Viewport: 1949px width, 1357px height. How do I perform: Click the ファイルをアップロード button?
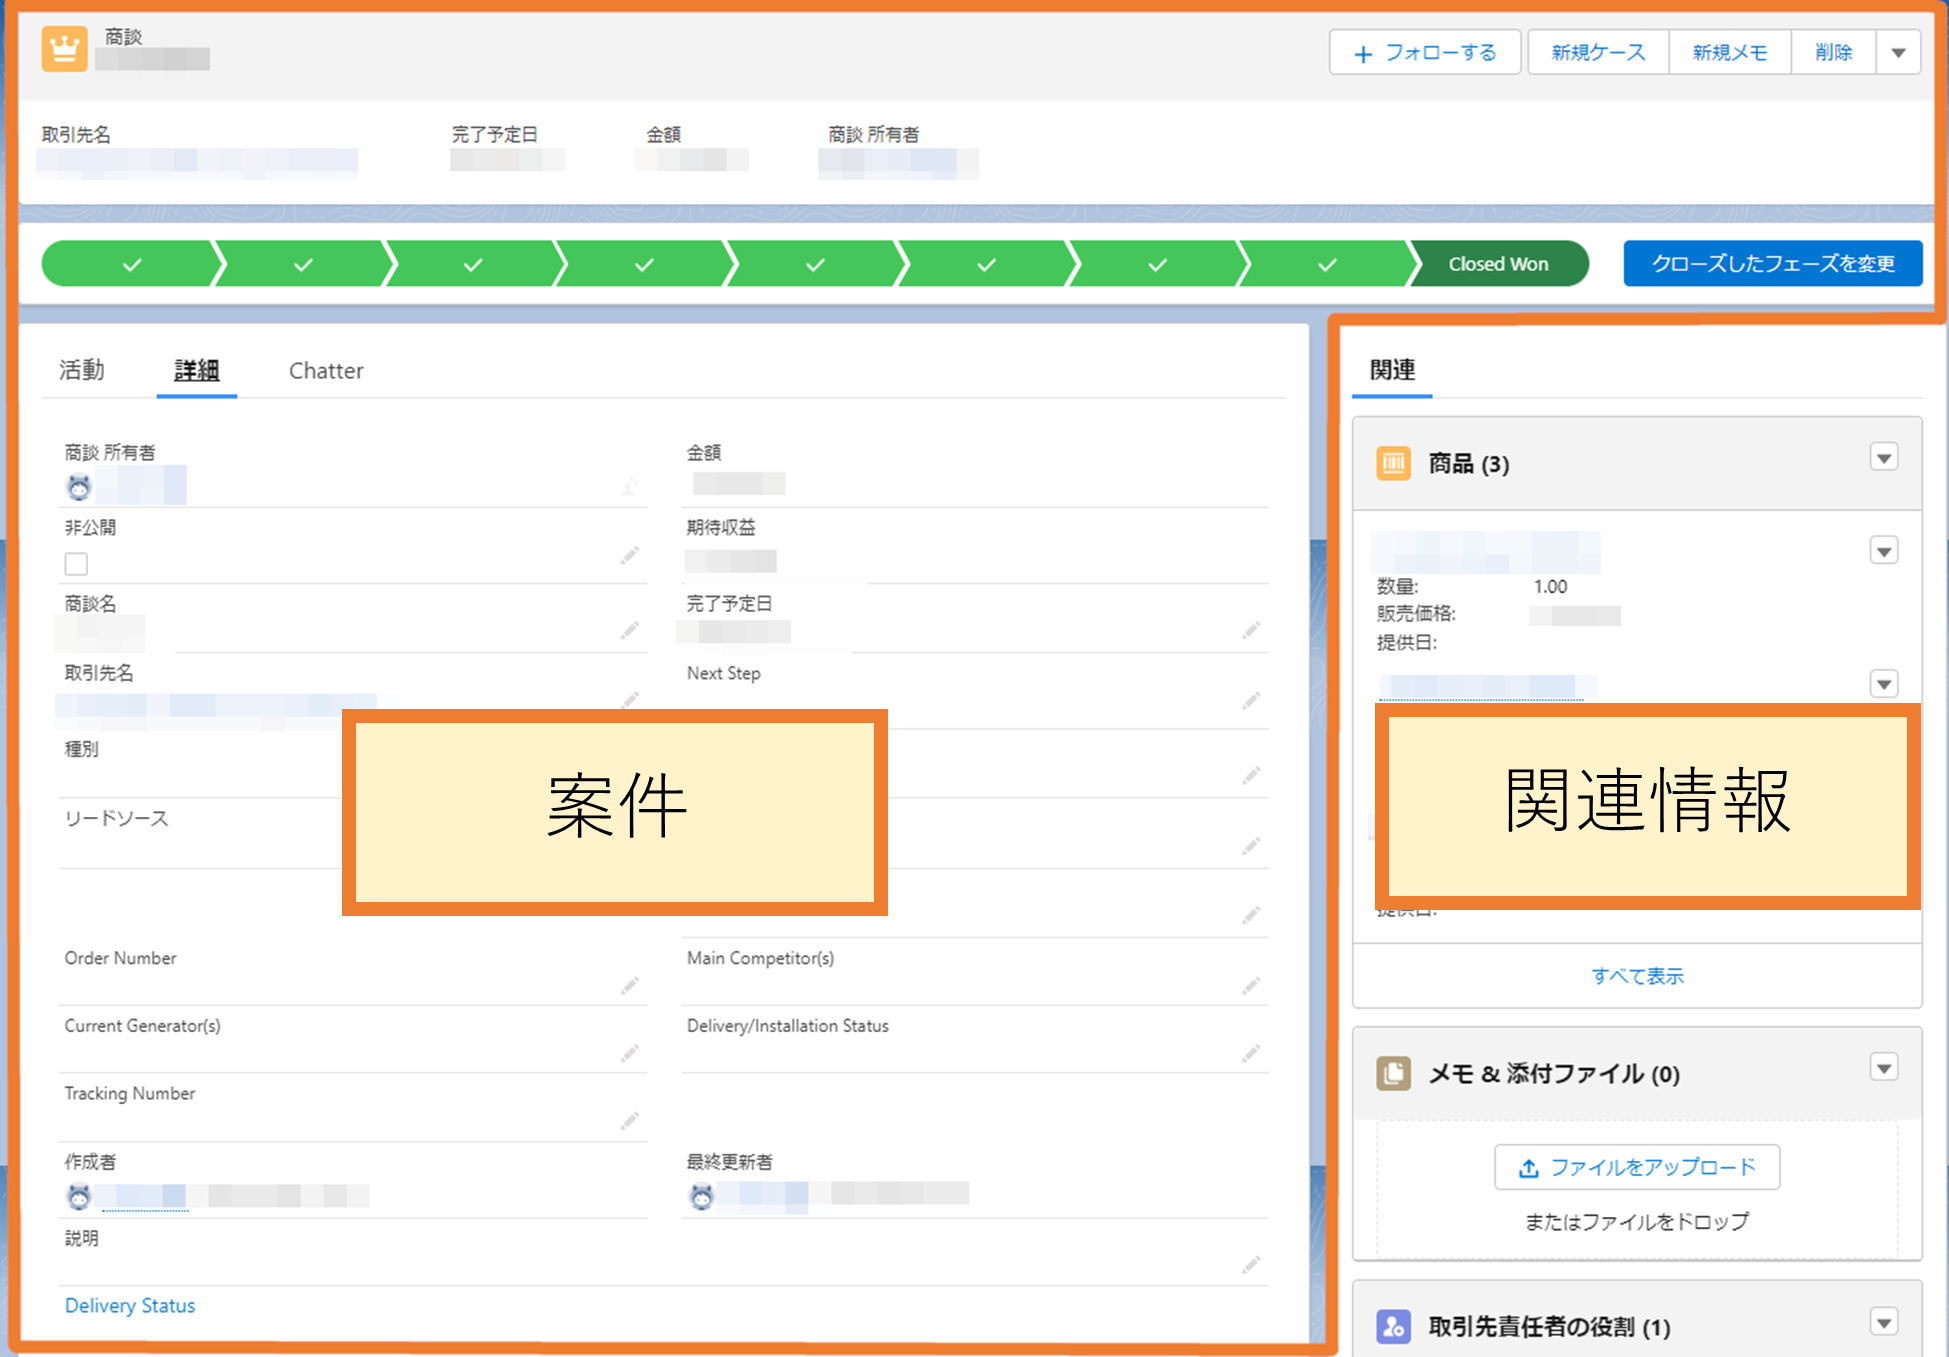coord(1636,1166)
